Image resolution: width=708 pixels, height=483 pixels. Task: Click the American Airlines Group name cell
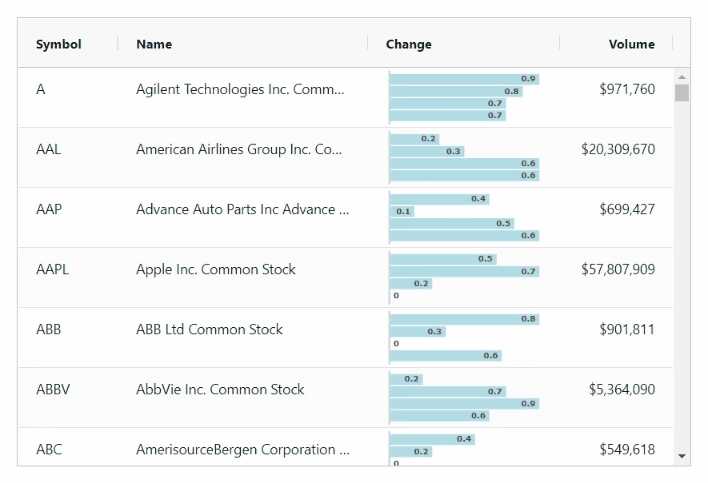tap(239, 149)
